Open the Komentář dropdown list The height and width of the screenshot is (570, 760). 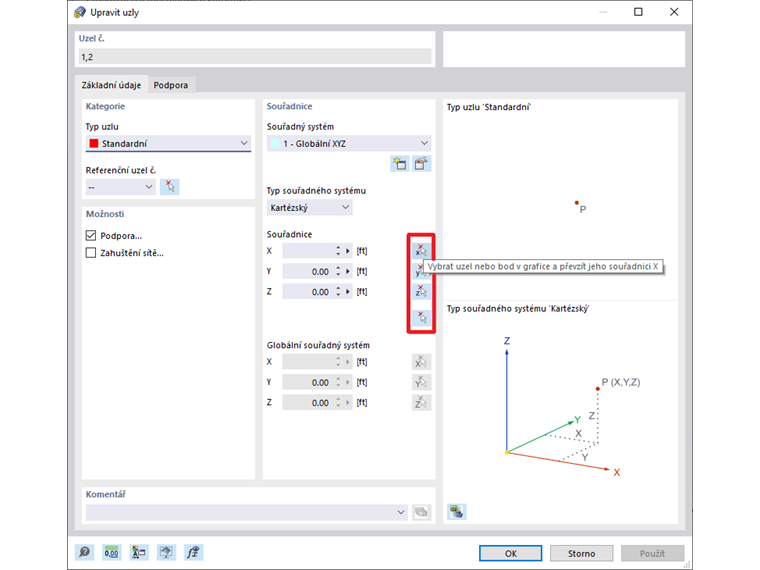pyautogui.click(x=247, y=512)
